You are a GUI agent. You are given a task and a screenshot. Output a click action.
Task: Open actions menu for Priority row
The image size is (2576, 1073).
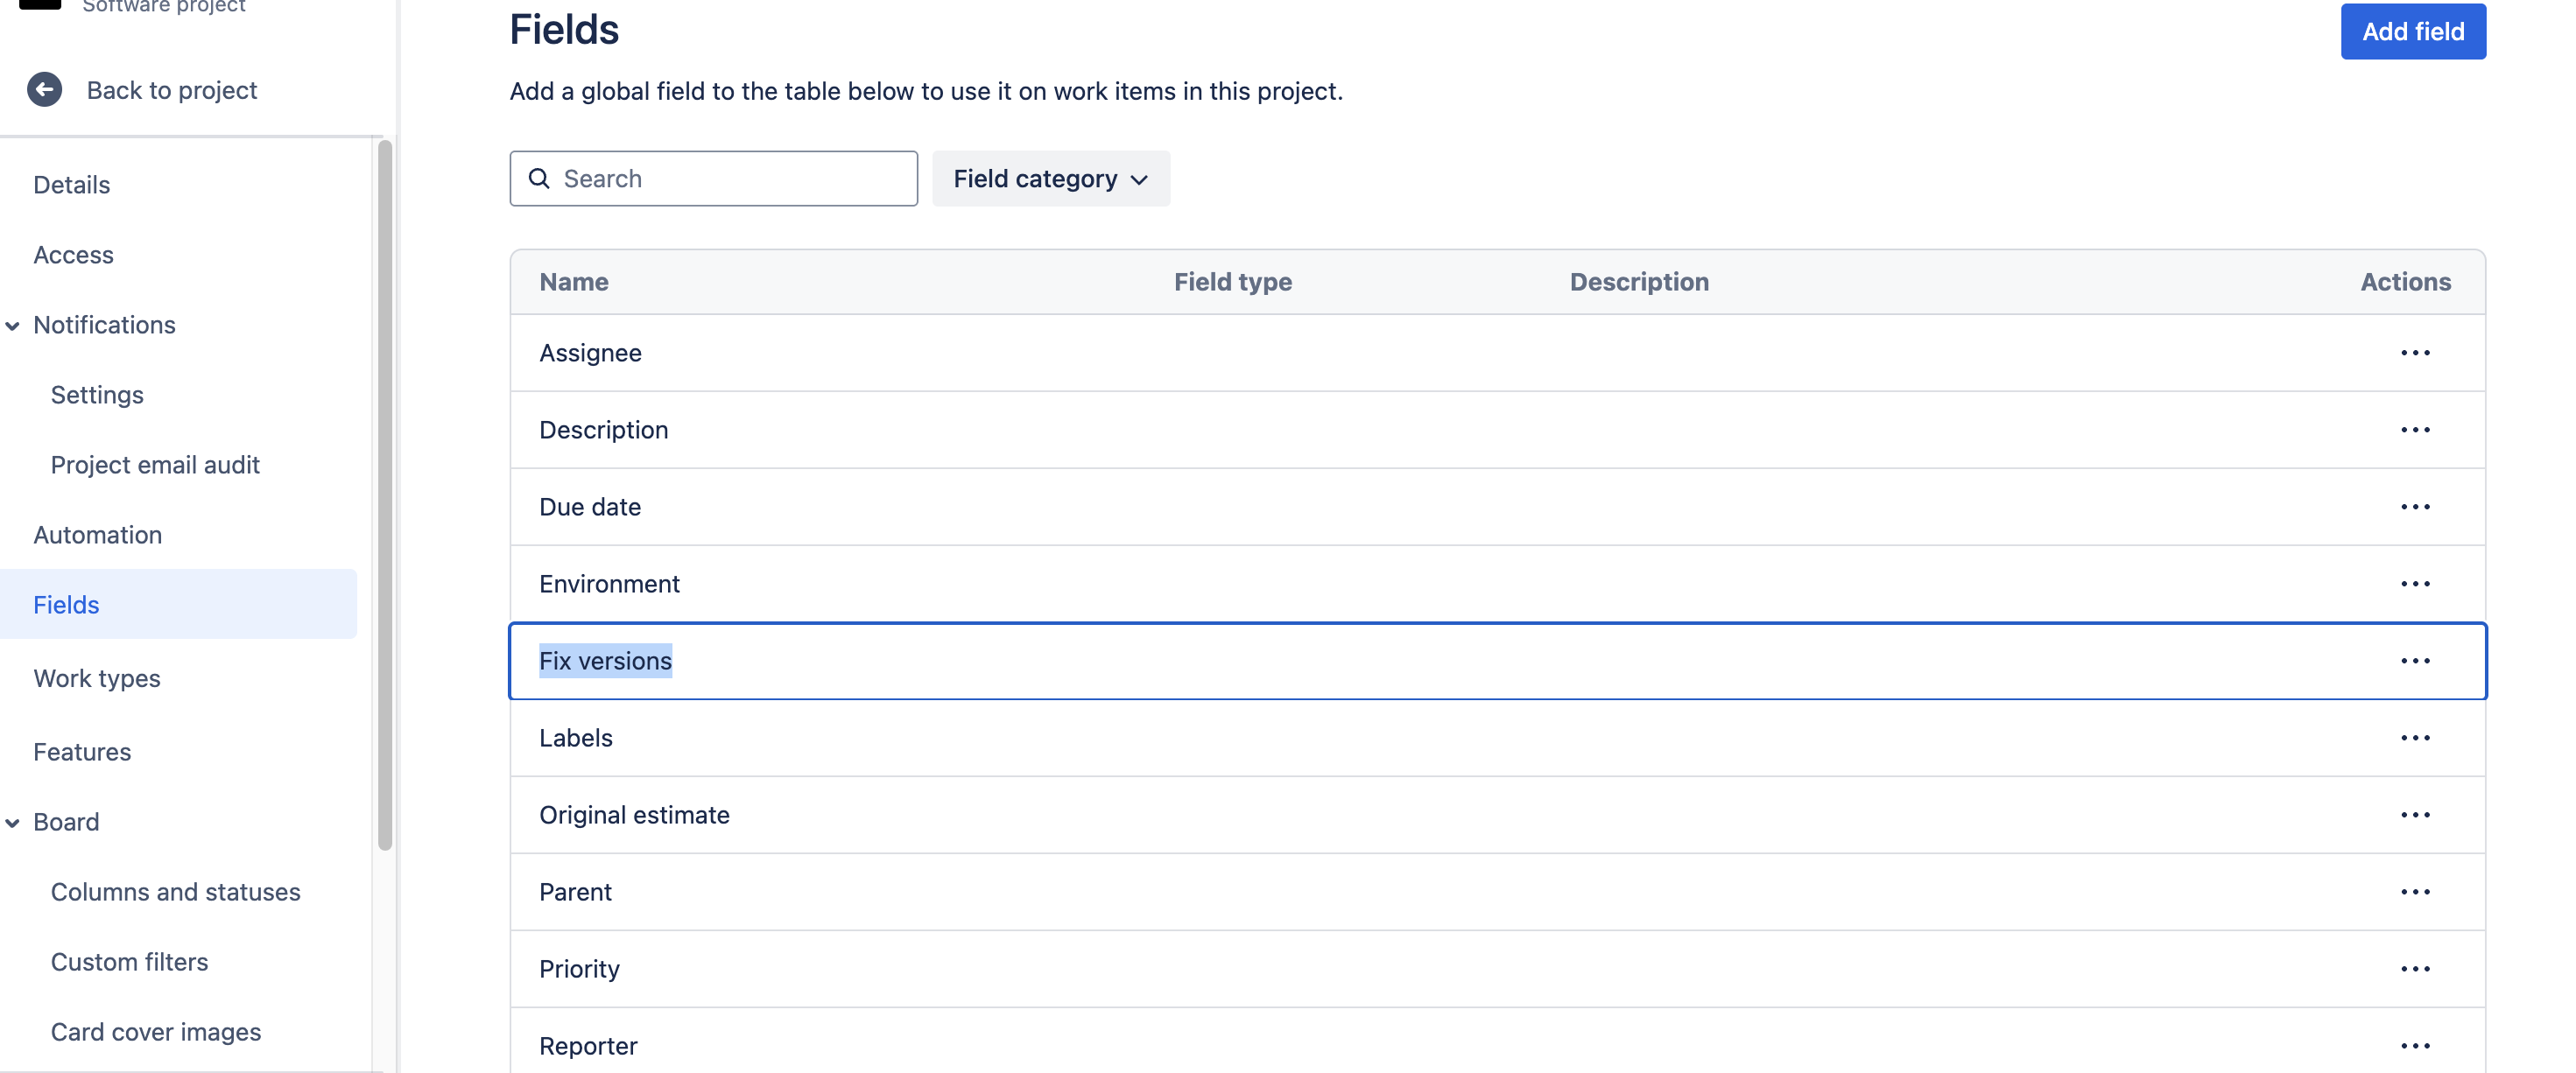2414,969
